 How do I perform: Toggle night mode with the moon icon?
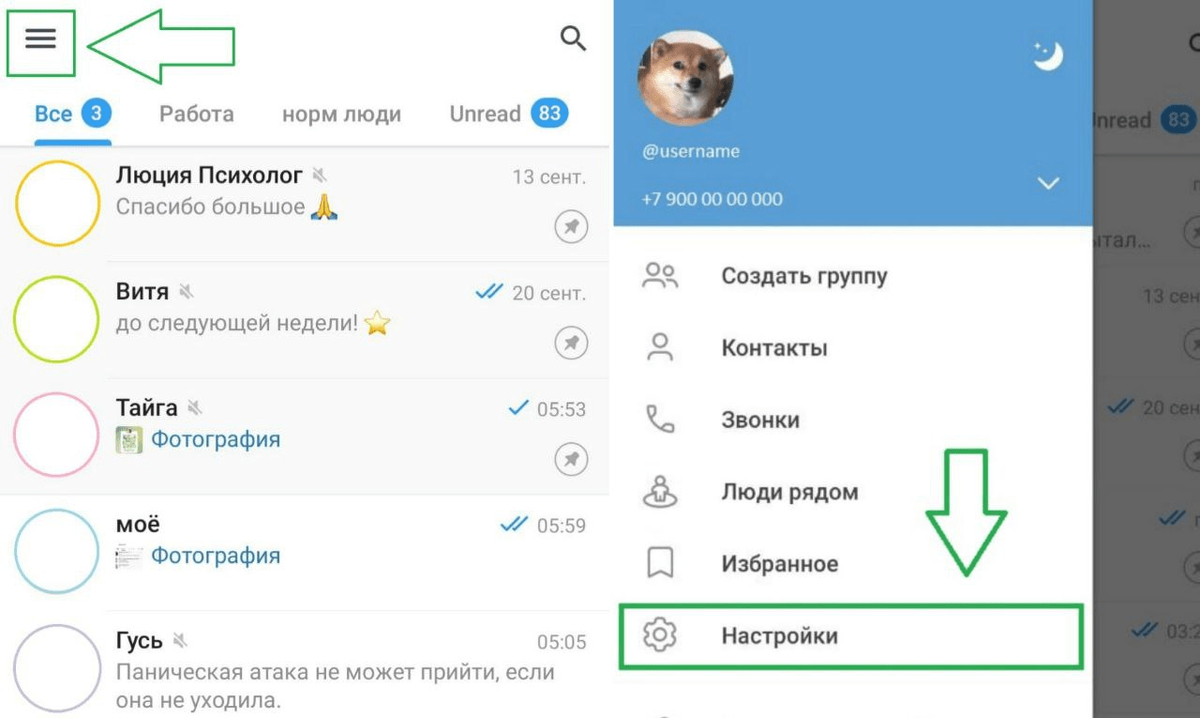[x=1047, y=57]
